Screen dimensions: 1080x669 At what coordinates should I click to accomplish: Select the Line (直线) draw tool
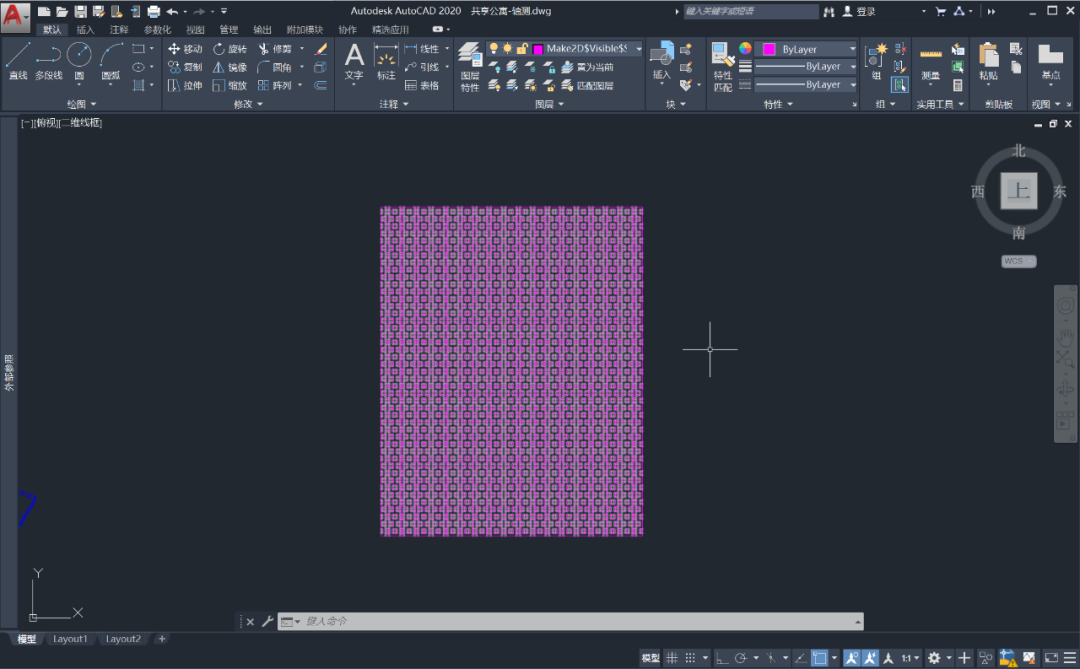(x=18, y=61)
